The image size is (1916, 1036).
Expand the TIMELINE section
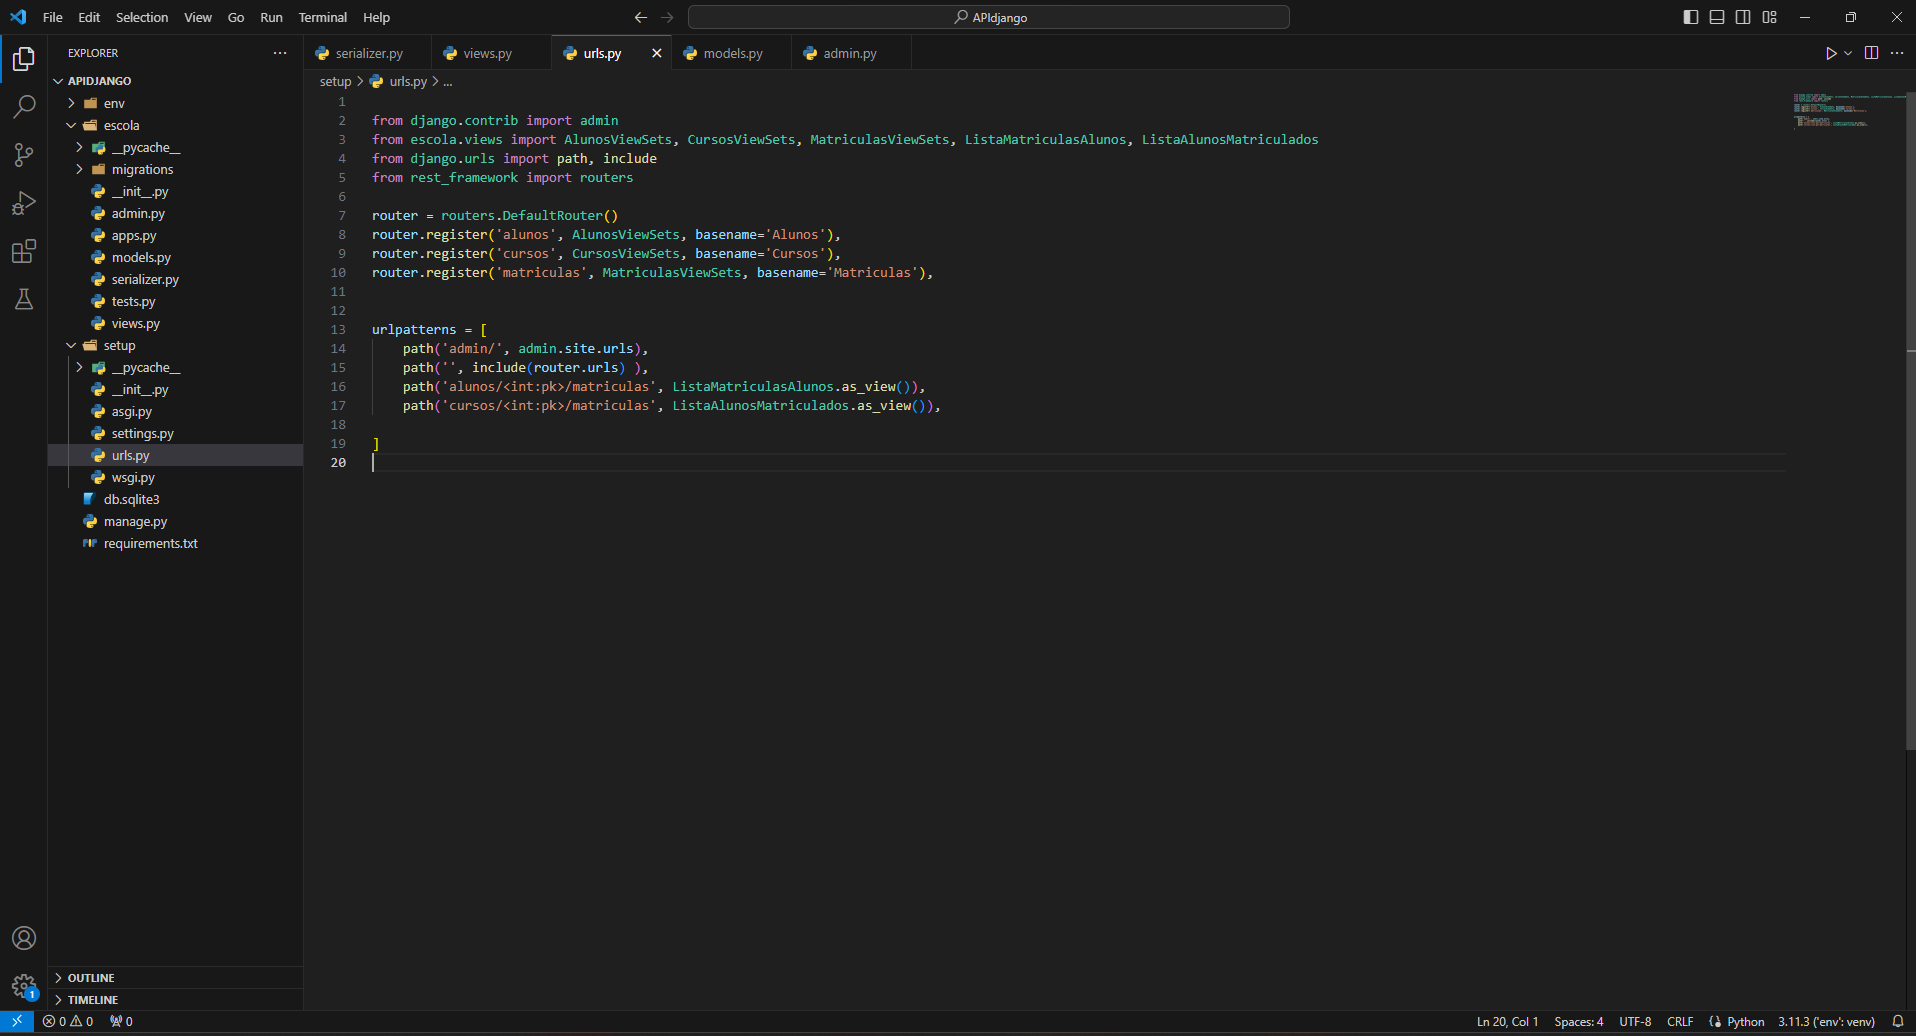point(176,1000)
